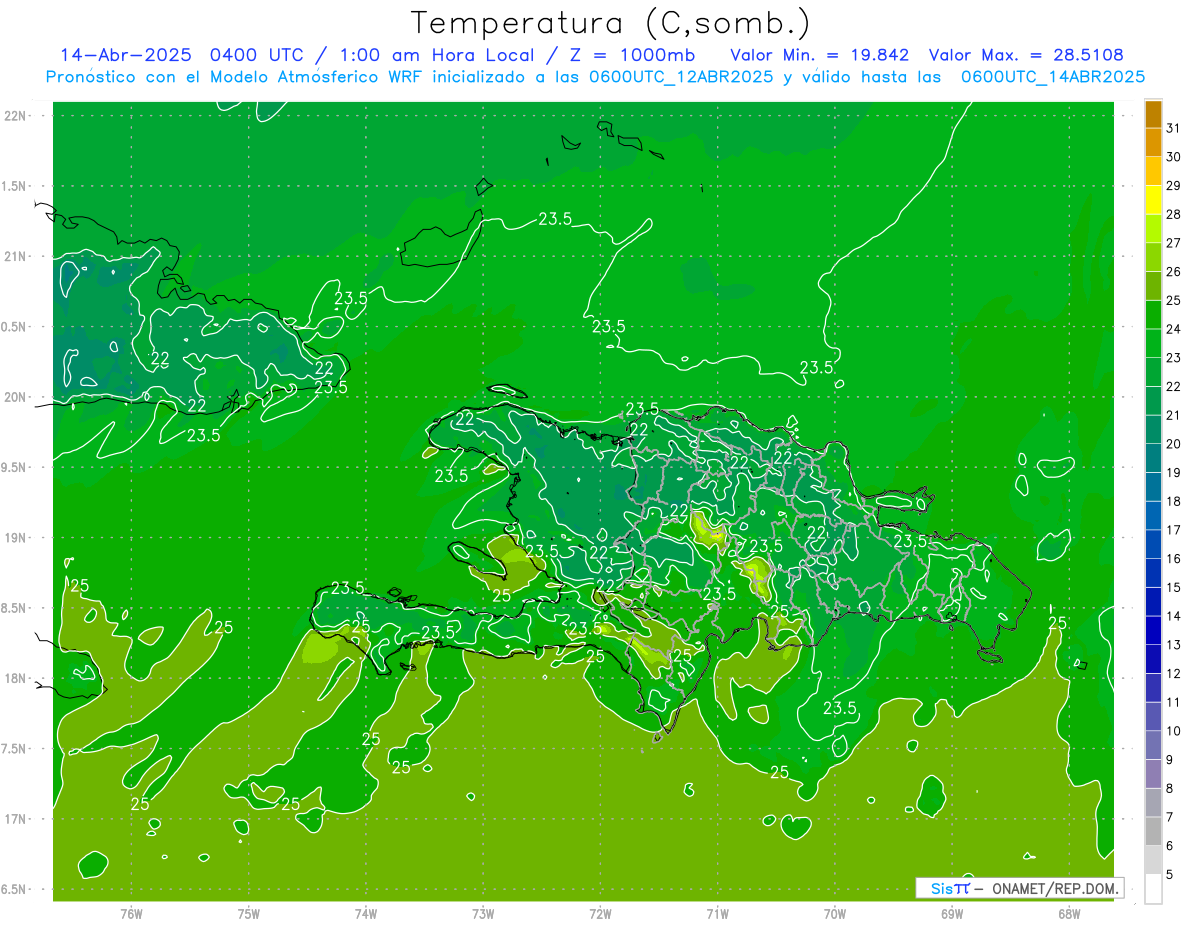Click the colorbar label "8"
The height and width of the screenshot is (927, 1200).
pyautogui.click(x=1170, y=788)
